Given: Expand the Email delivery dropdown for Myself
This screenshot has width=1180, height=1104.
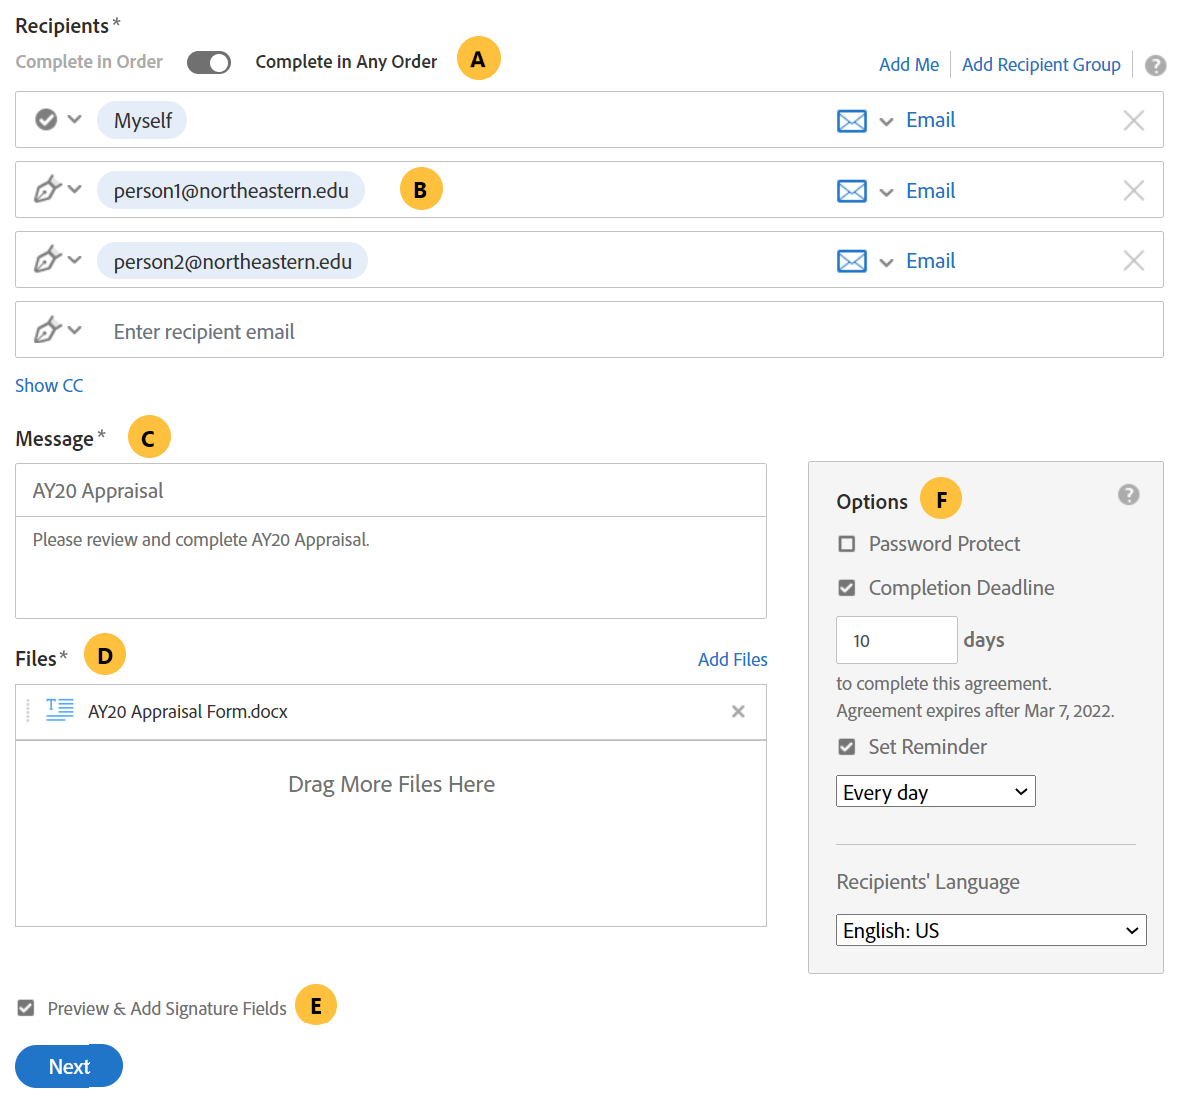Looking at the screenshot, I should point(886,122).
